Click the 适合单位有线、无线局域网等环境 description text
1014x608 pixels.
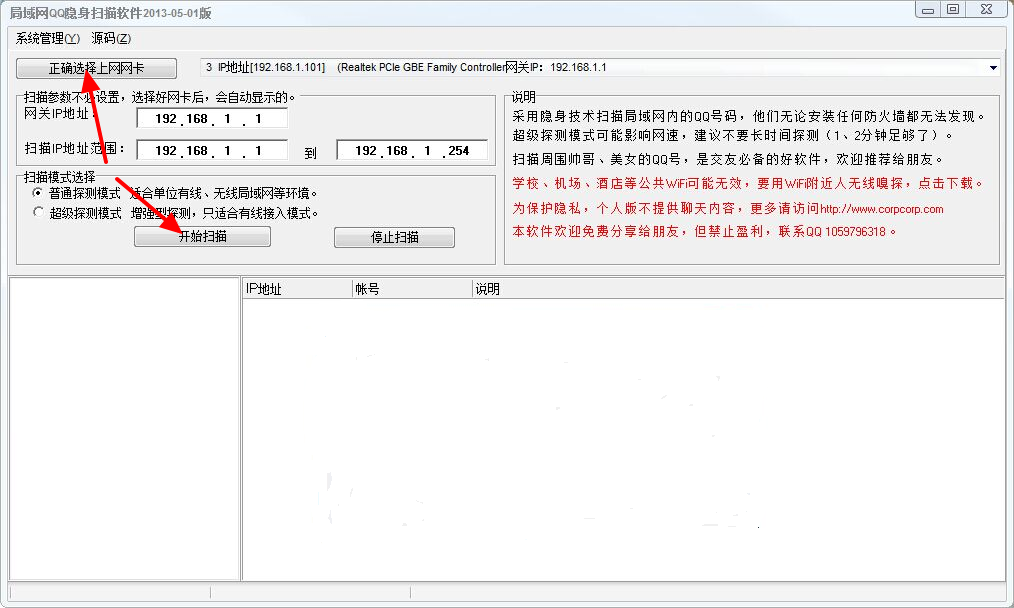pos(224,193)
